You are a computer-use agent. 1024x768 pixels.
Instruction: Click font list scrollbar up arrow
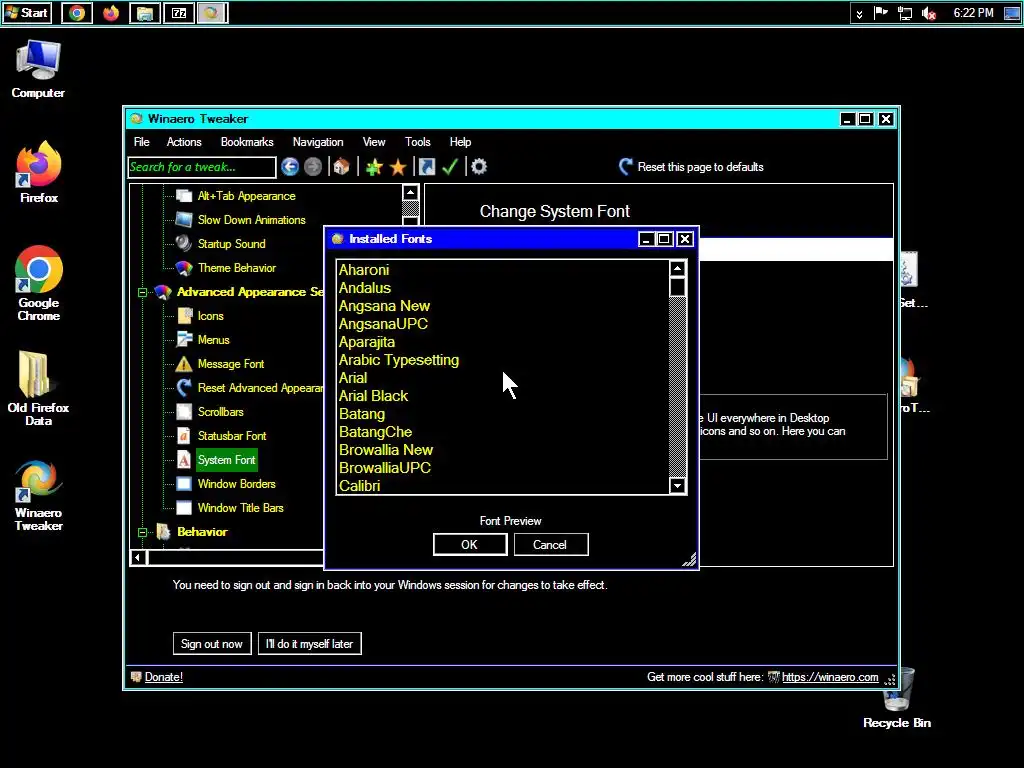(677, 268)
